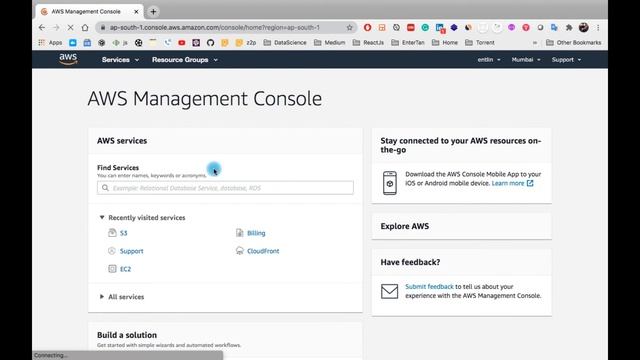
Task: Open the Services dropdown menu
Action: [120, 60]
